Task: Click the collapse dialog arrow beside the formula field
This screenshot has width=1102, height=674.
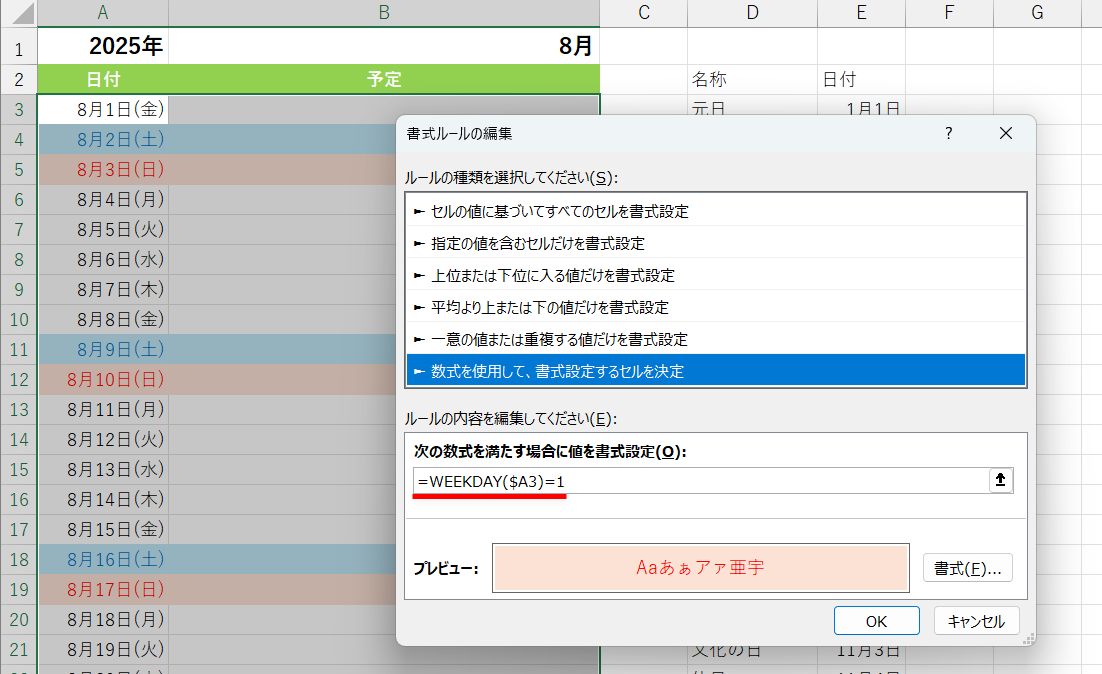Action: [1000, 480]
